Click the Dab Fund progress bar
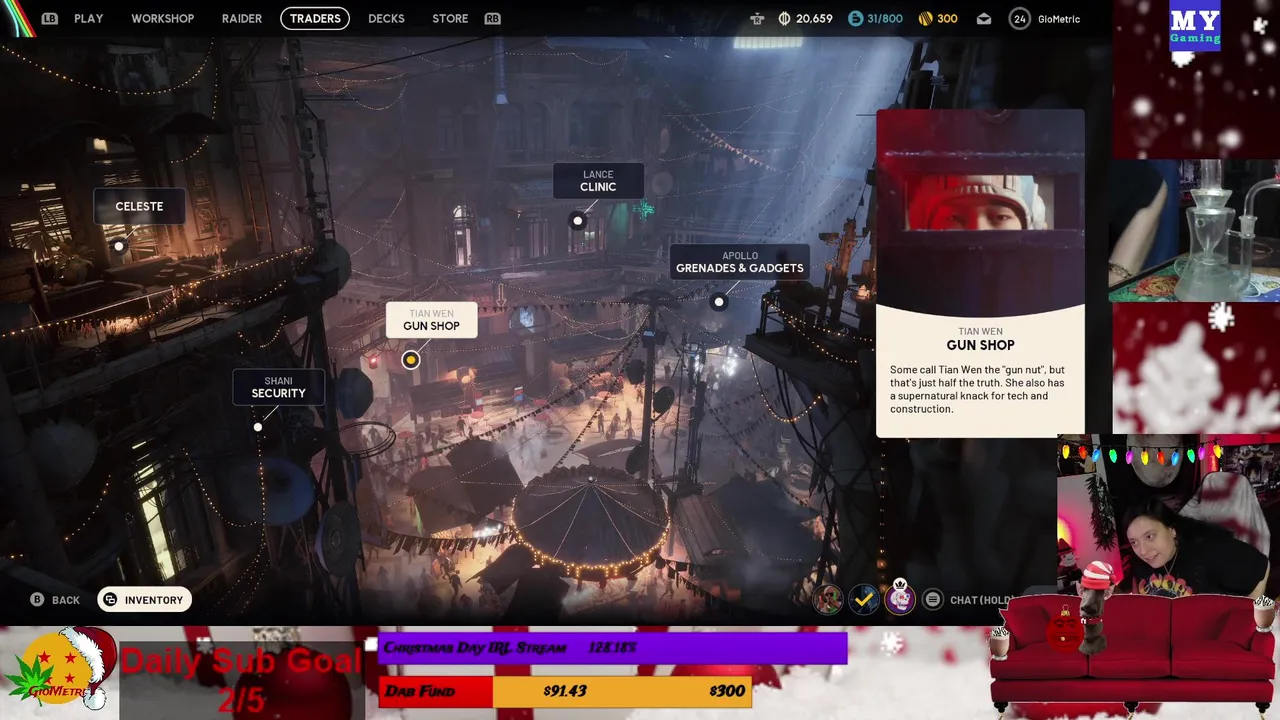Image resolution: width=1280 pixels, height=720 pixels. 565,691
